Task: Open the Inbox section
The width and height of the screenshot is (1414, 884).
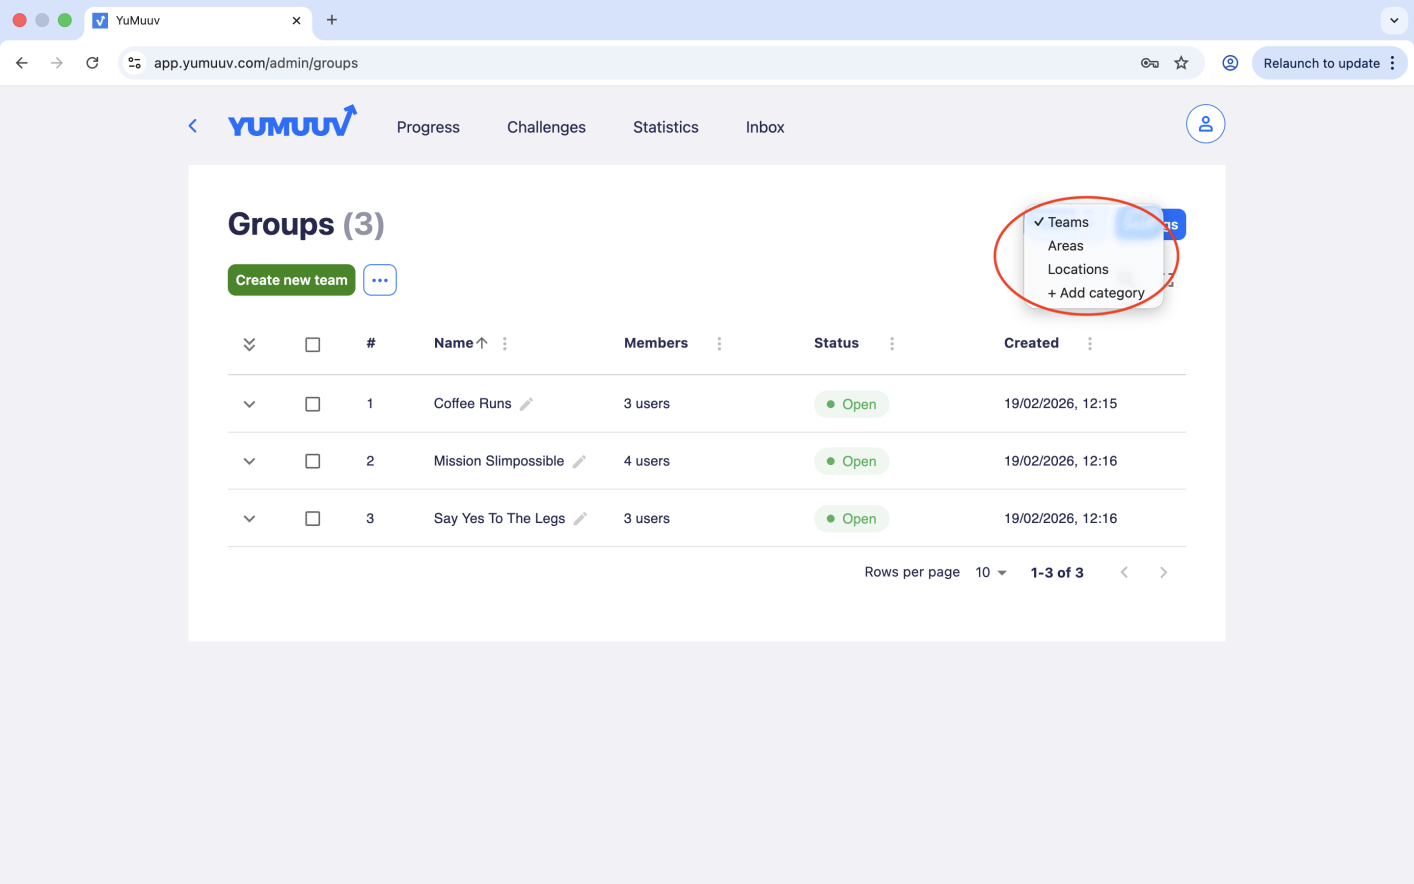Action: (x=764, y=127)
